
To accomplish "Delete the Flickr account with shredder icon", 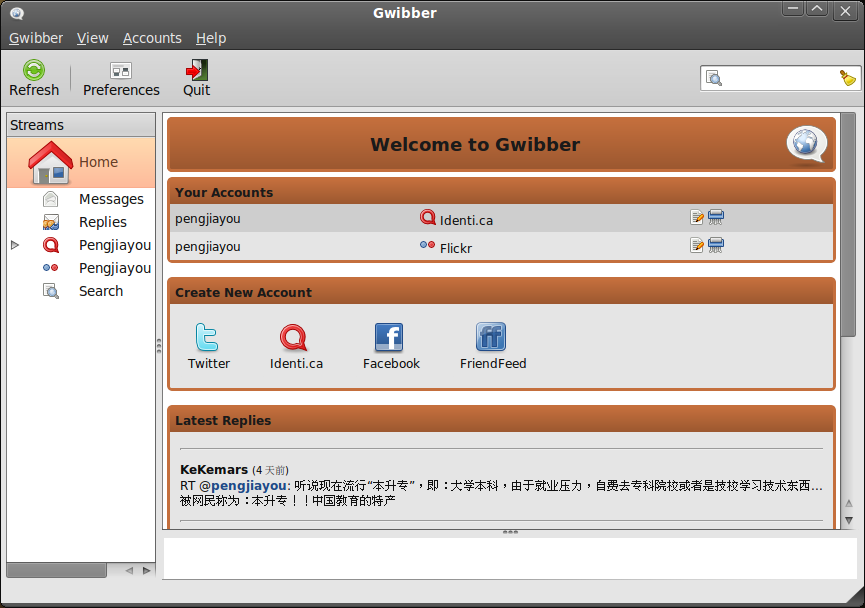I will pos(716,245).
